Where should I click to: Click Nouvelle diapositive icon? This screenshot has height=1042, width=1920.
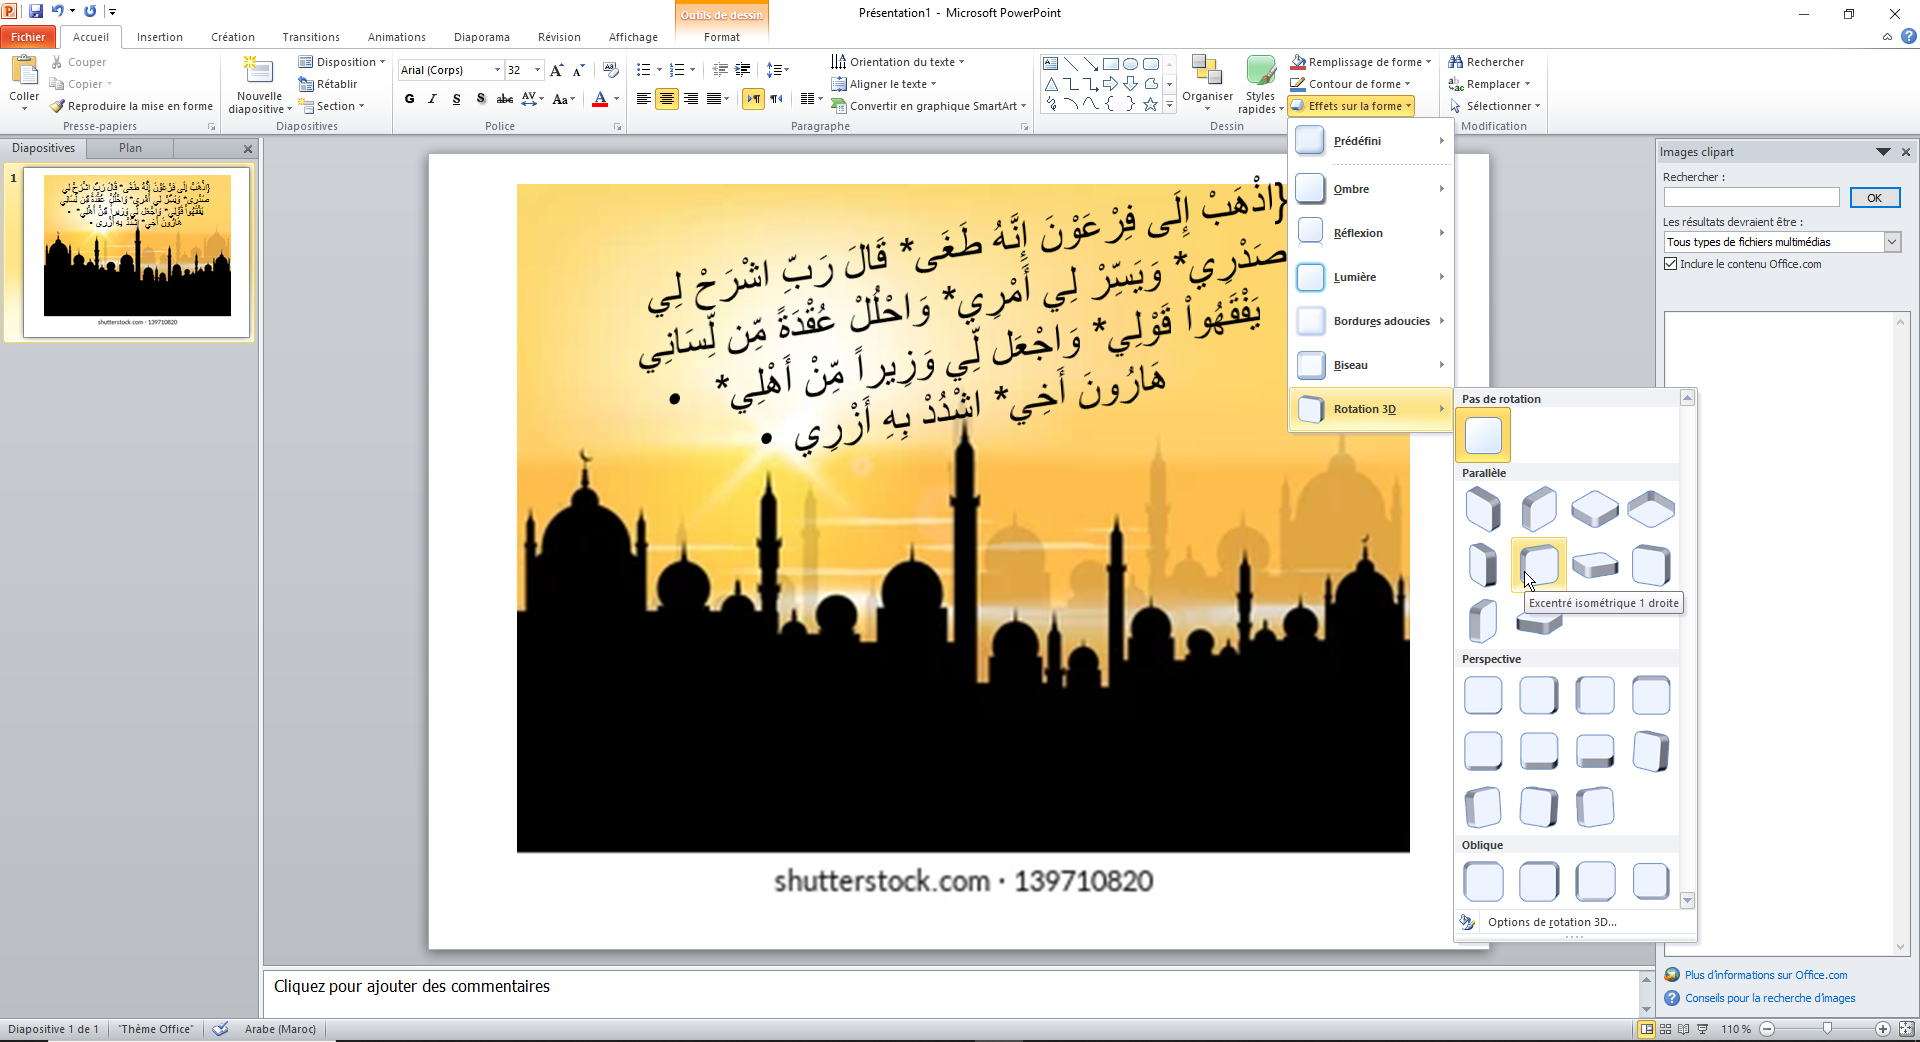[259, 72]
